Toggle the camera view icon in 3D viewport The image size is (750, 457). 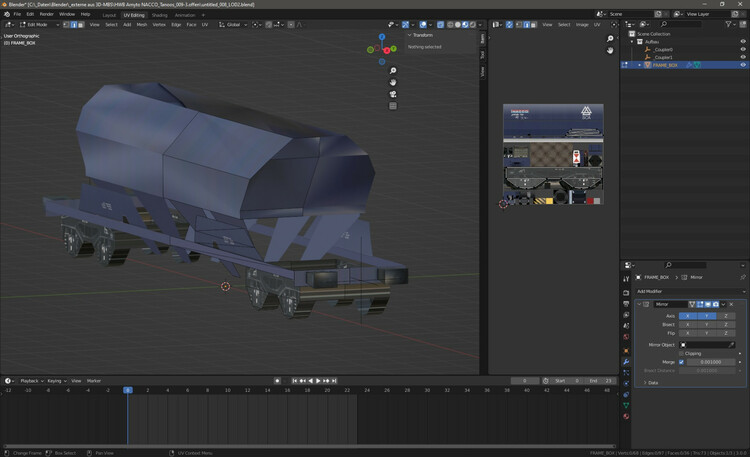click(393, 94)
